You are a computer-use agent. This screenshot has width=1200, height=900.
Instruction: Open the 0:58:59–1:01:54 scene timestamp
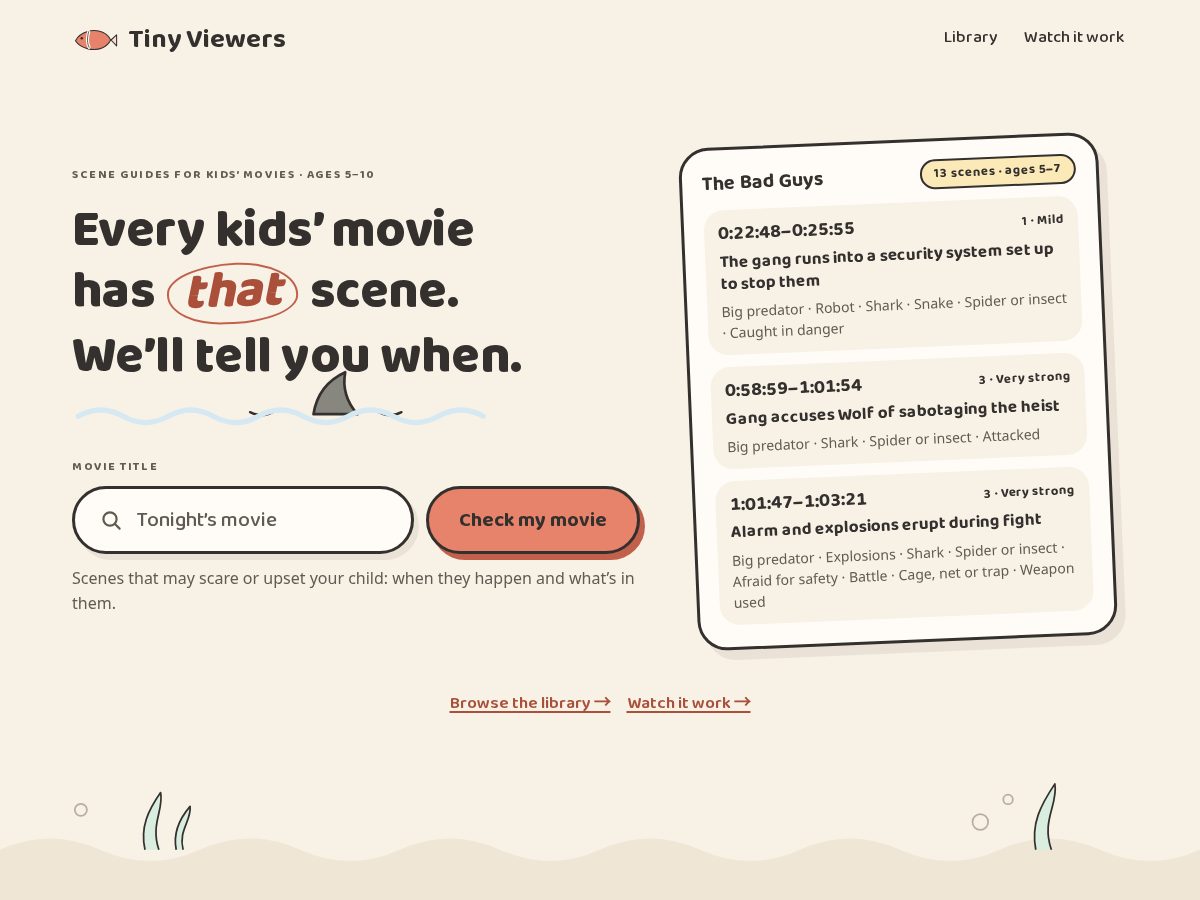coord(793,387)
